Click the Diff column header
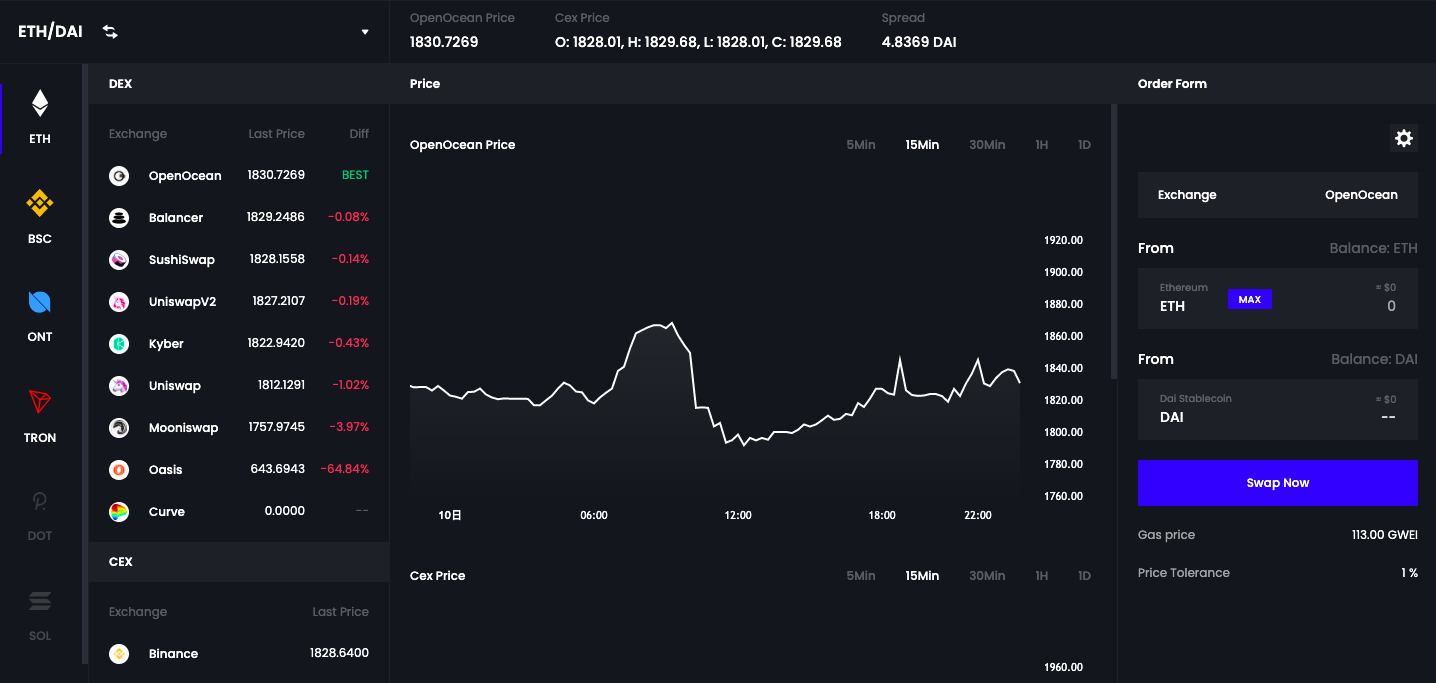1436x683 pixels. click(359, 134)
